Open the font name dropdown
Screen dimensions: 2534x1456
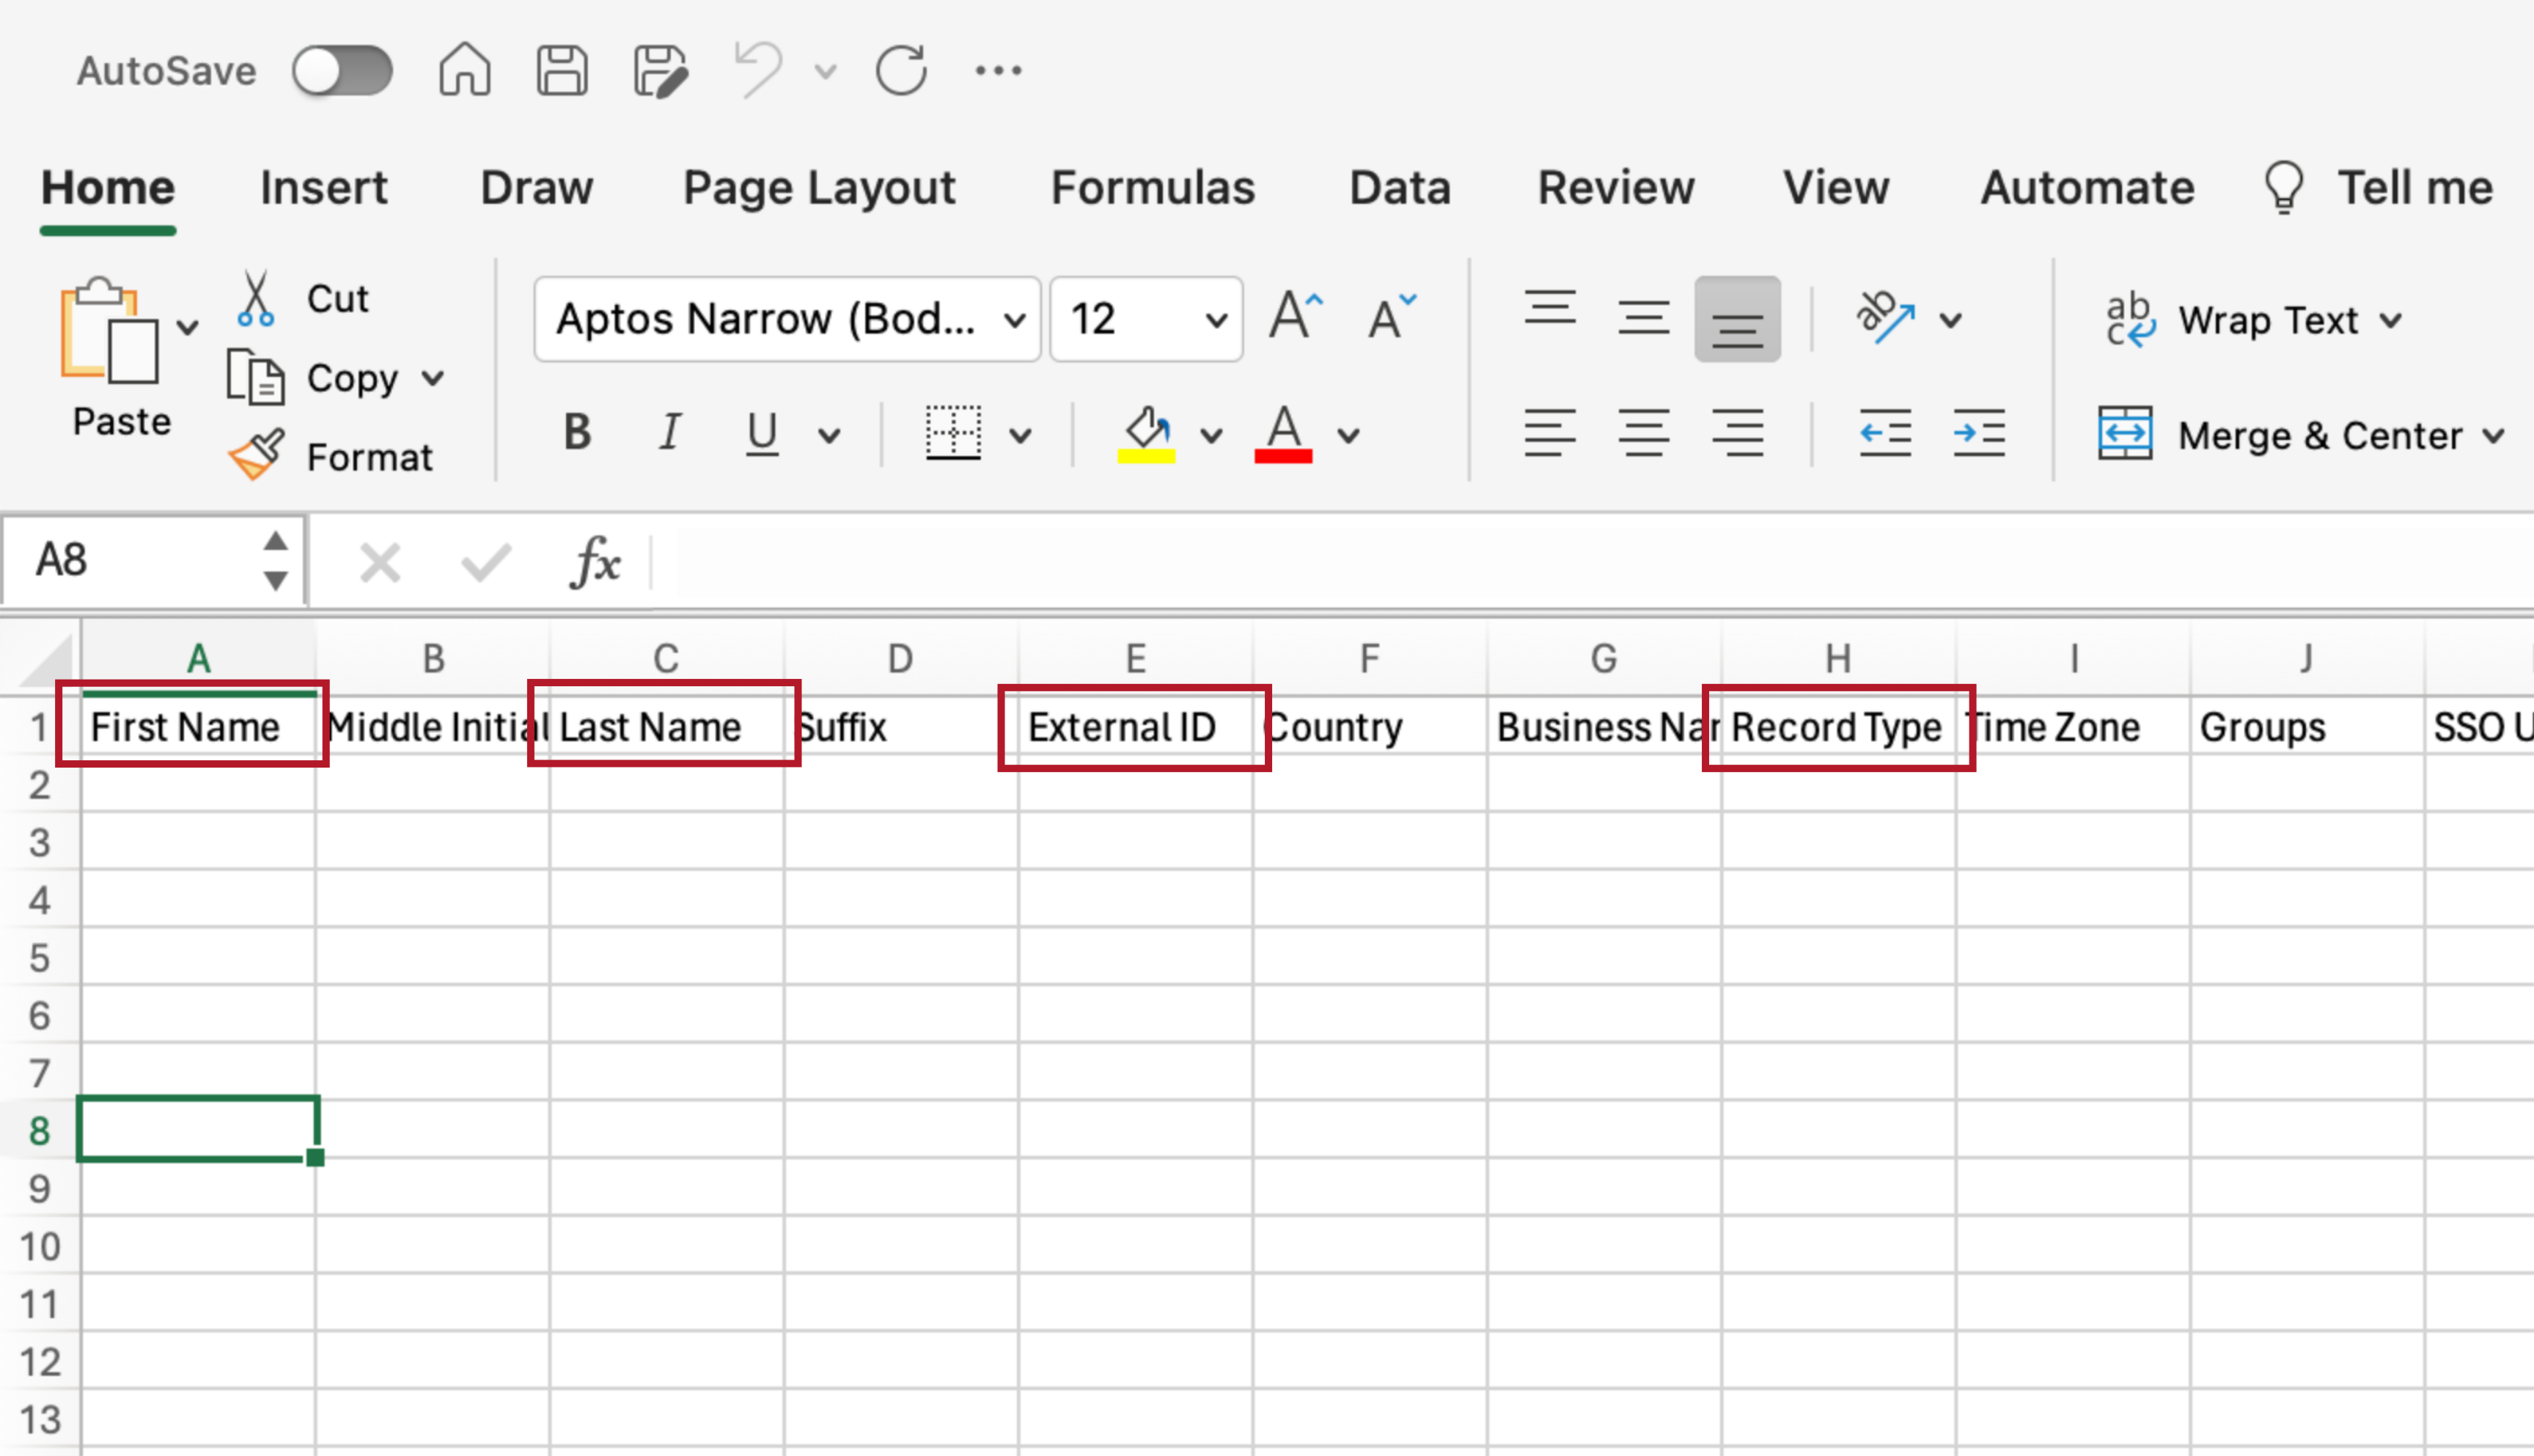(x=1013, y=319)
